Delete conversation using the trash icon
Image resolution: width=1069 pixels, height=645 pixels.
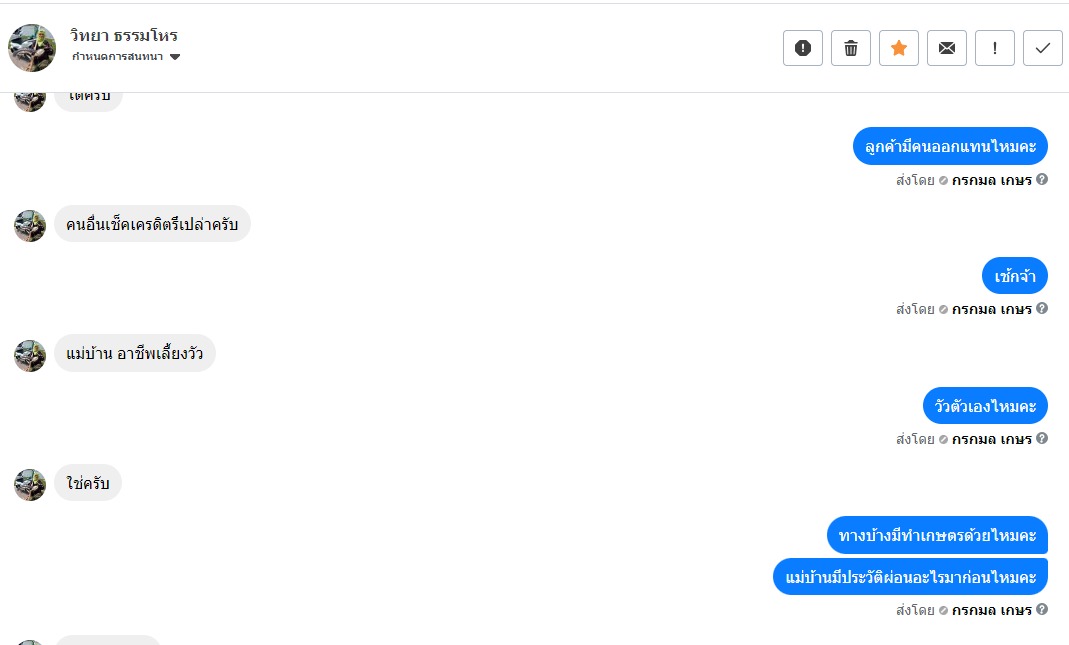851,48
